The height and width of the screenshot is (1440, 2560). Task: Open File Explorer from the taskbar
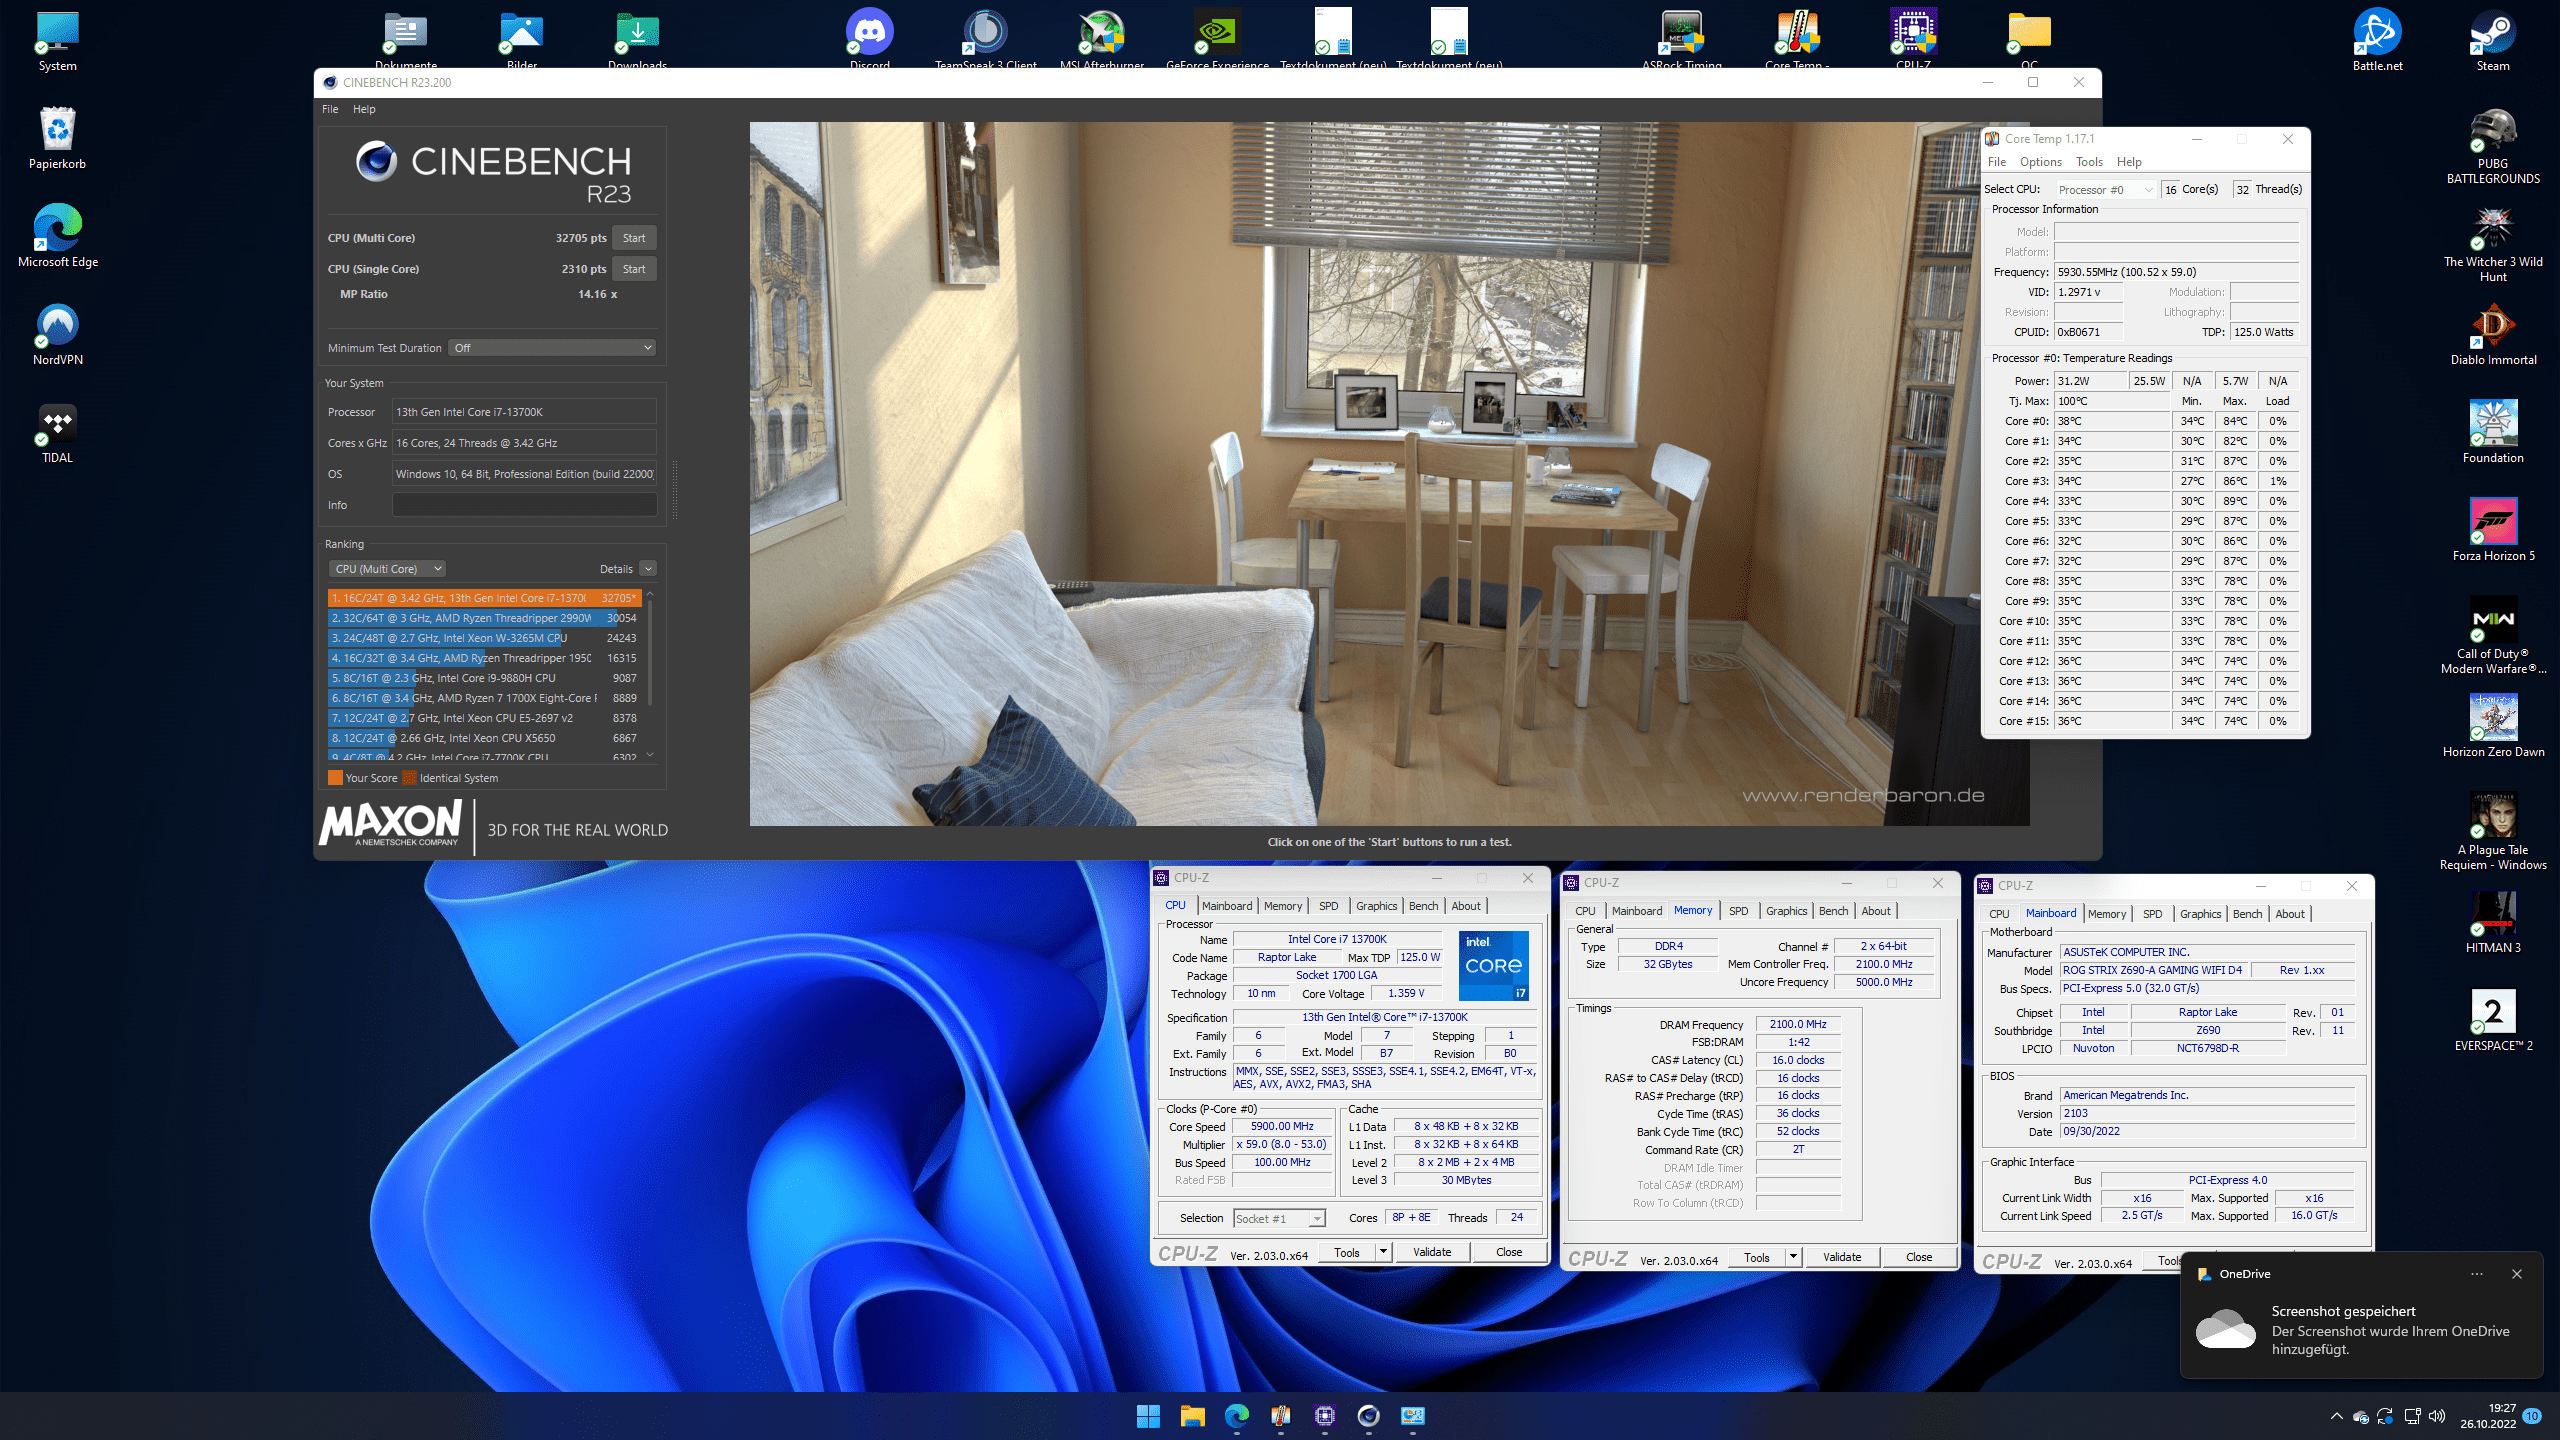coord(1192,1416)
